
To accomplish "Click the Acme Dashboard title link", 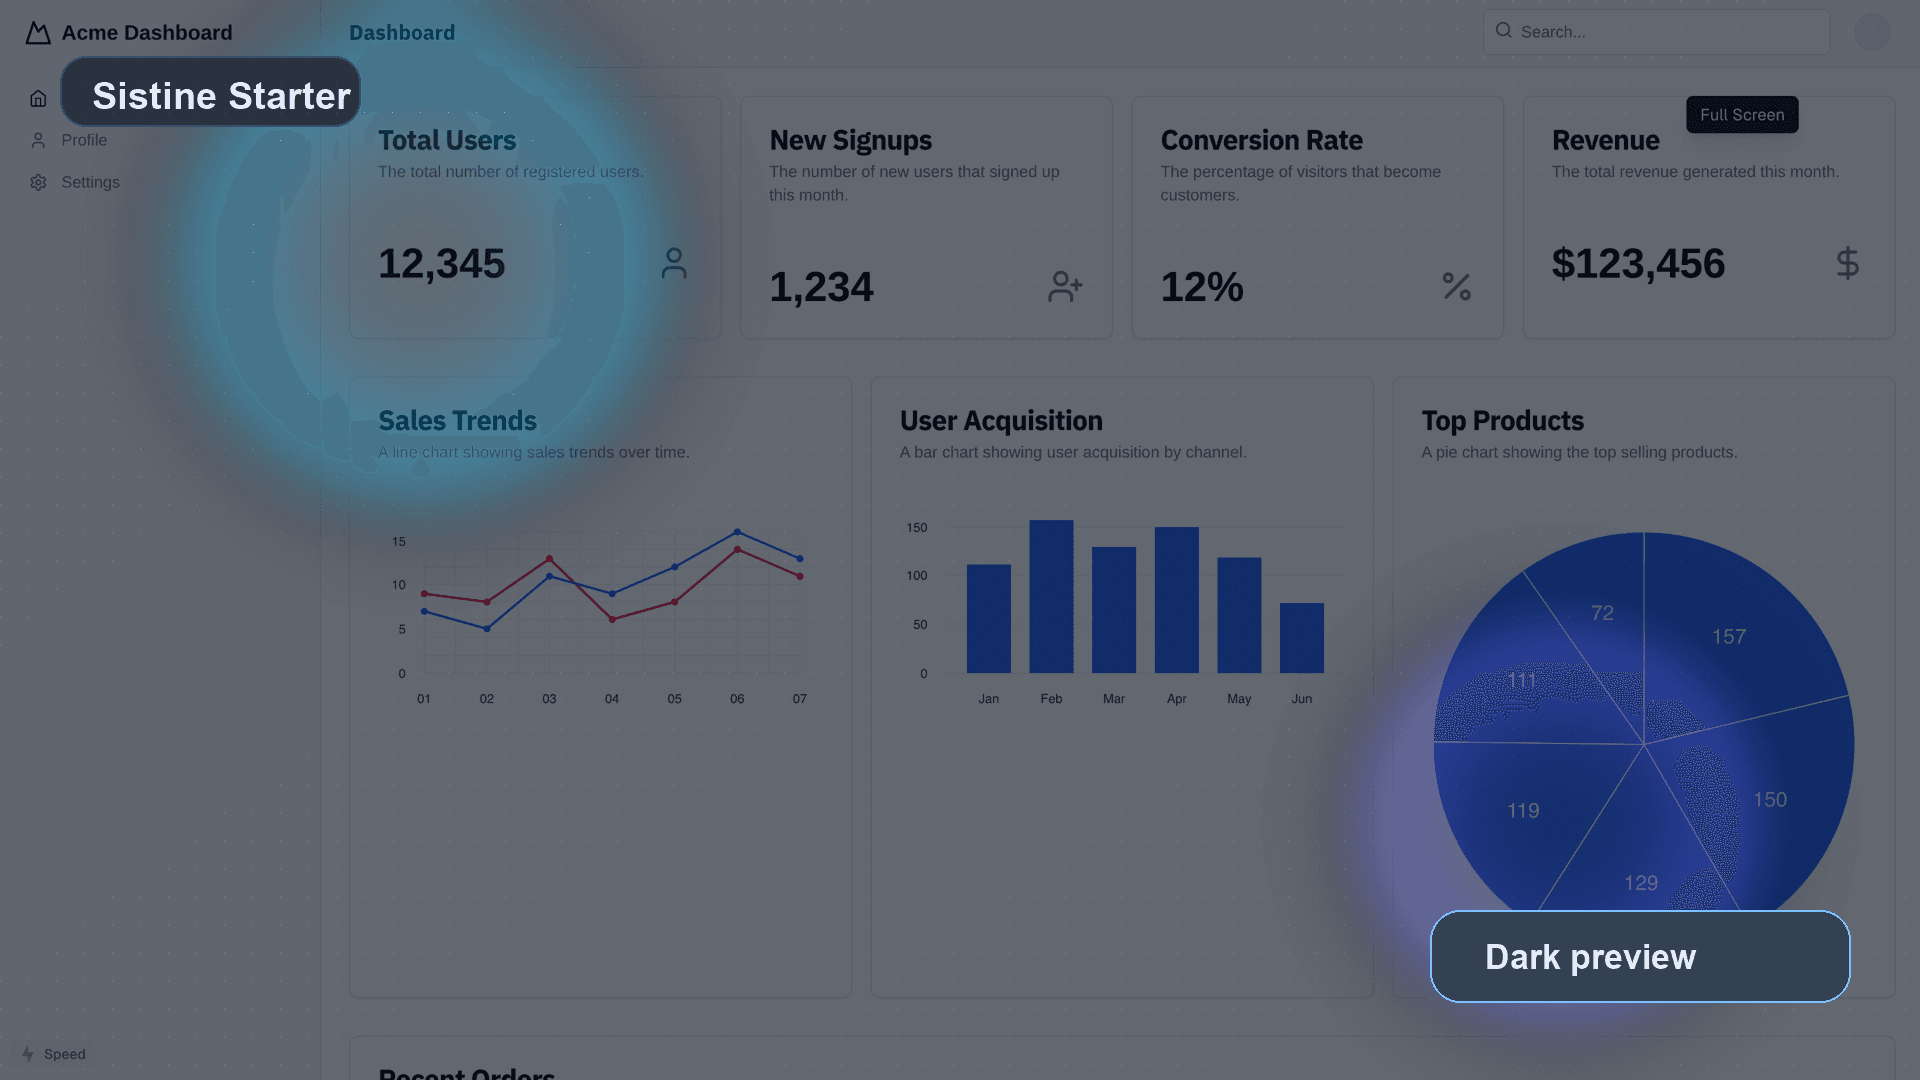I will point(147,33).
